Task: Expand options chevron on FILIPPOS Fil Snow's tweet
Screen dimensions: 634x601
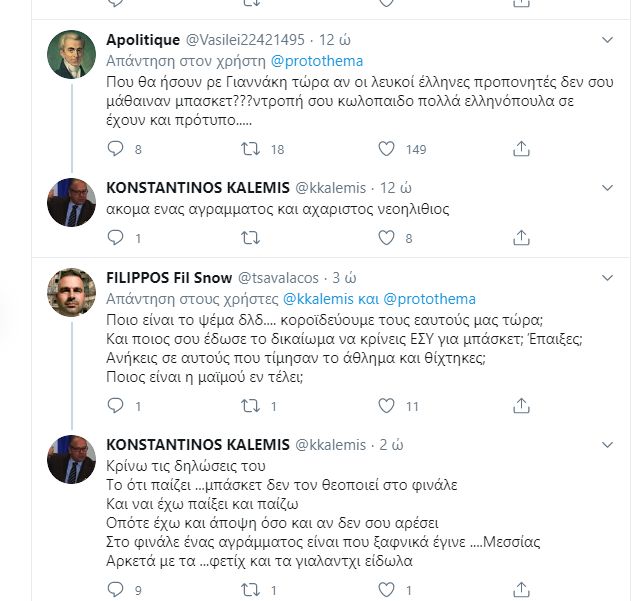Action: [x=607, y=276]
